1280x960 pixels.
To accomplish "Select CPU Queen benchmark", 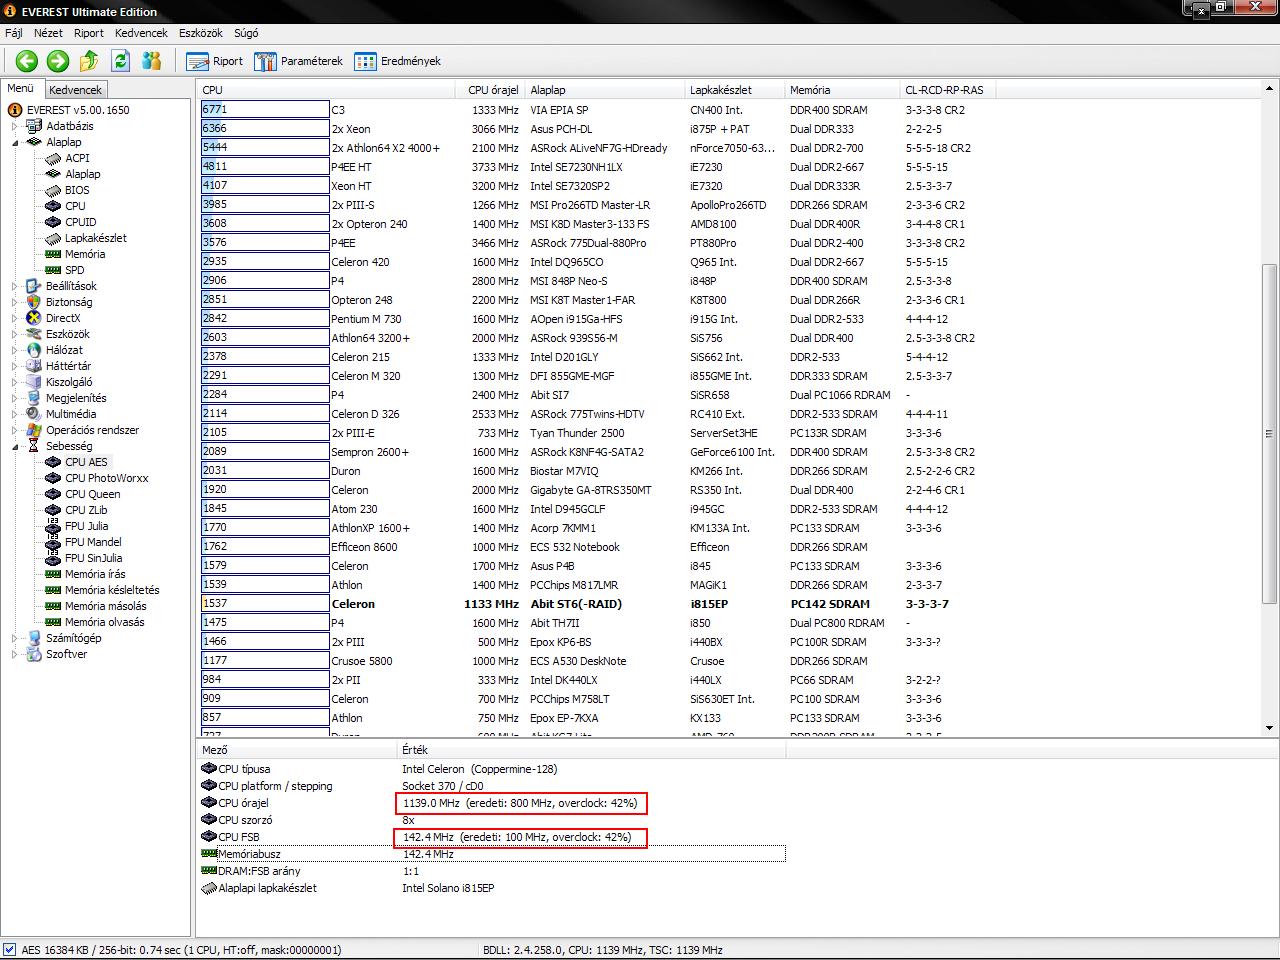I will [83, 494].
